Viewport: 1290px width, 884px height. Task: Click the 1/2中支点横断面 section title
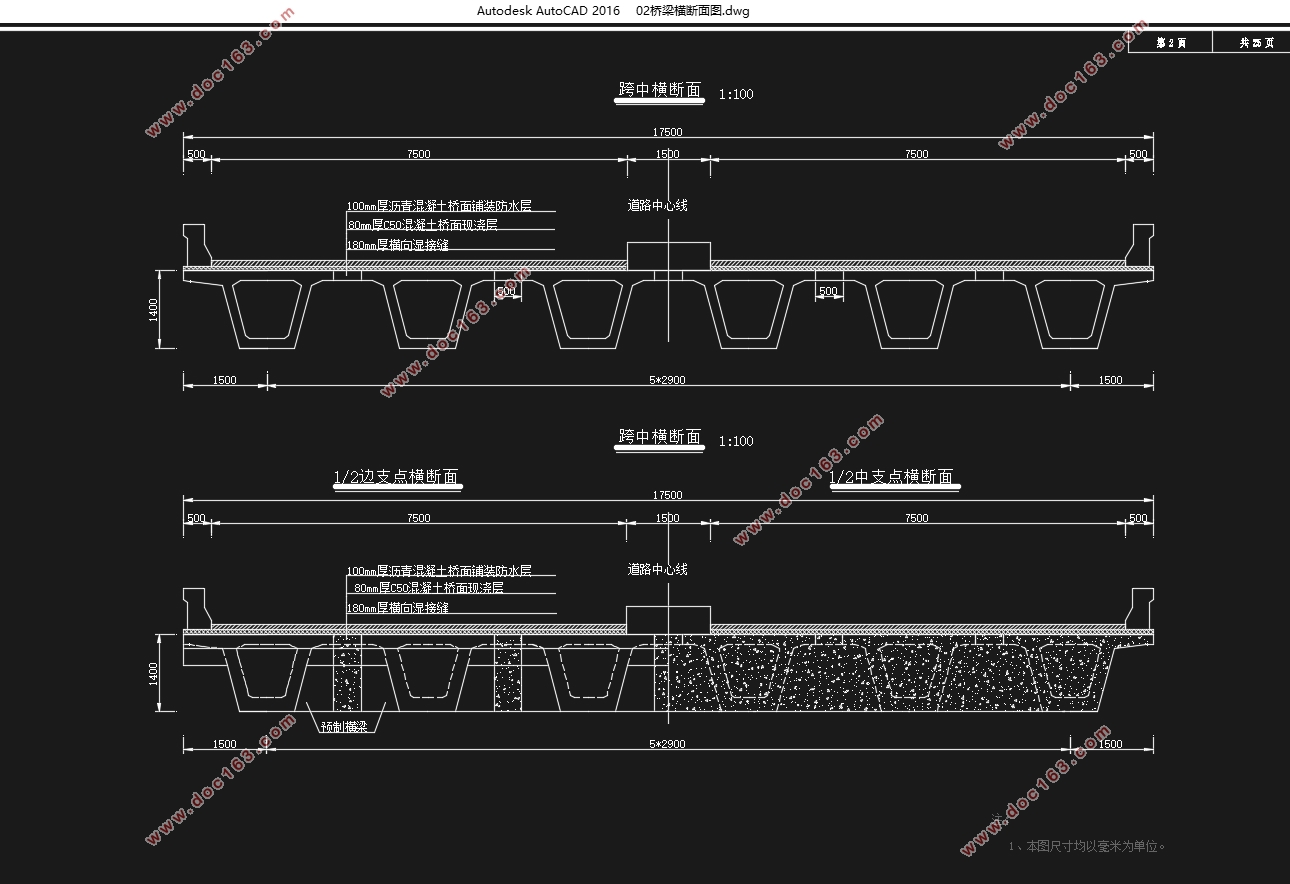click(x=891, y=477)
